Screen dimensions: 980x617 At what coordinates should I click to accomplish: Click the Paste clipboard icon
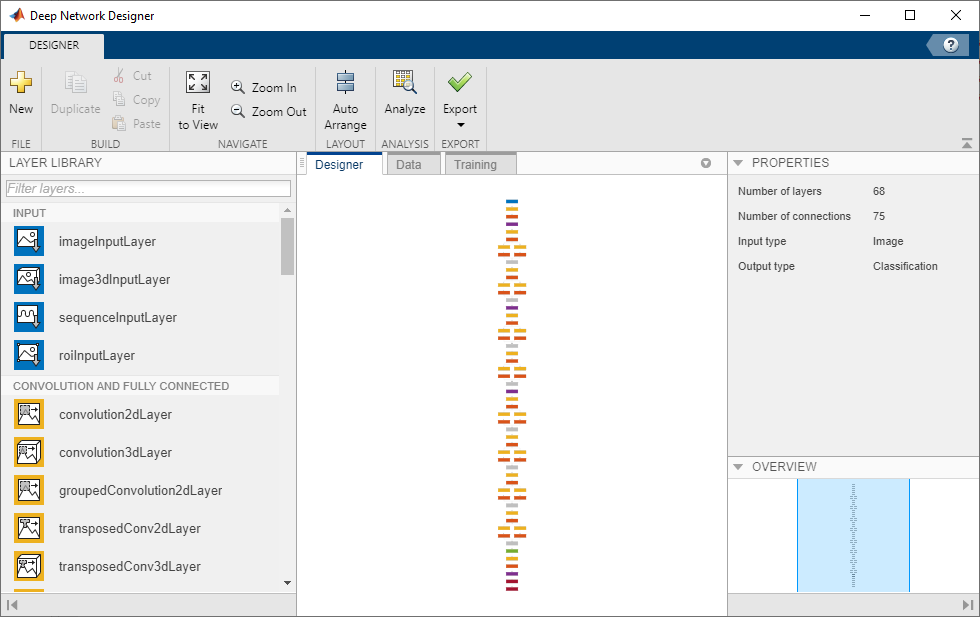pos(119,123)
